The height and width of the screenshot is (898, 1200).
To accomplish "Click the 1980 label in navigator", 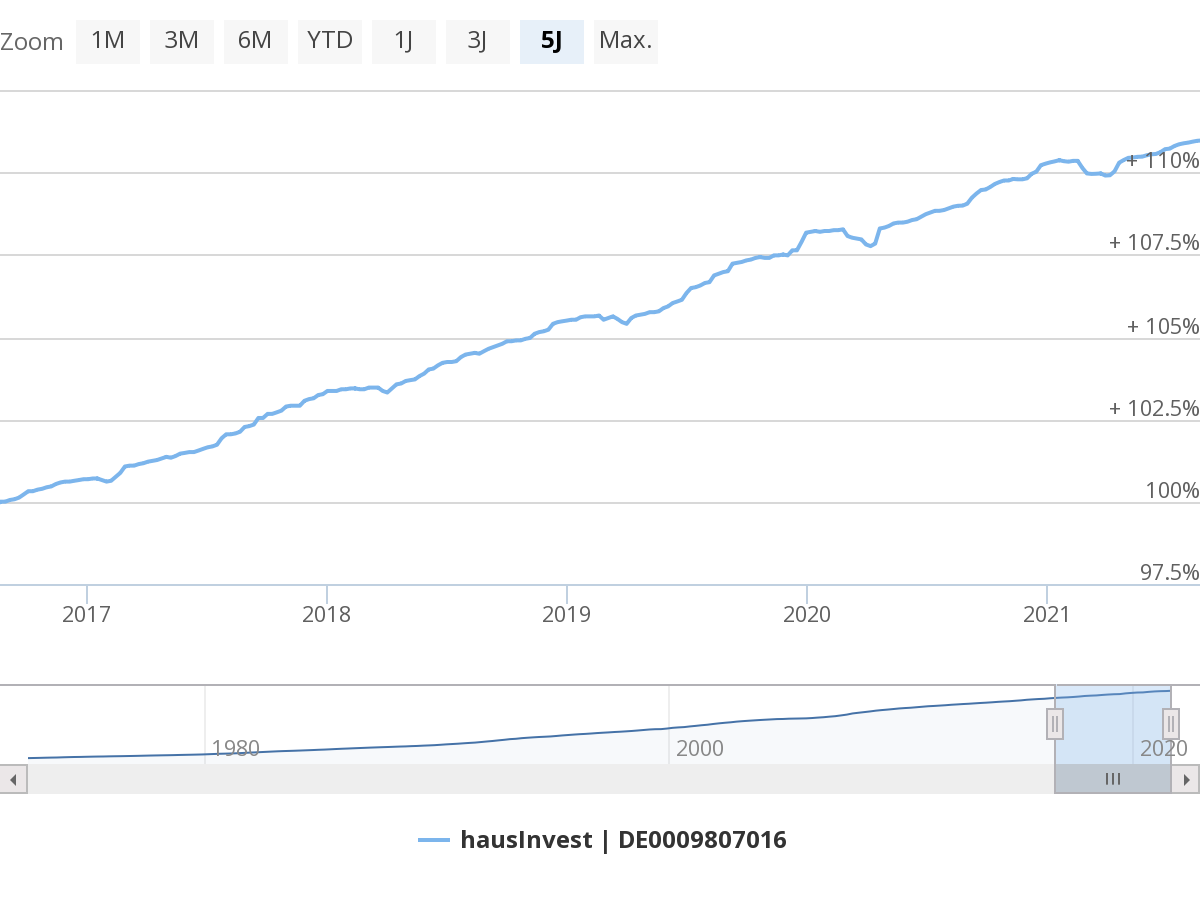I will [235, 748].
